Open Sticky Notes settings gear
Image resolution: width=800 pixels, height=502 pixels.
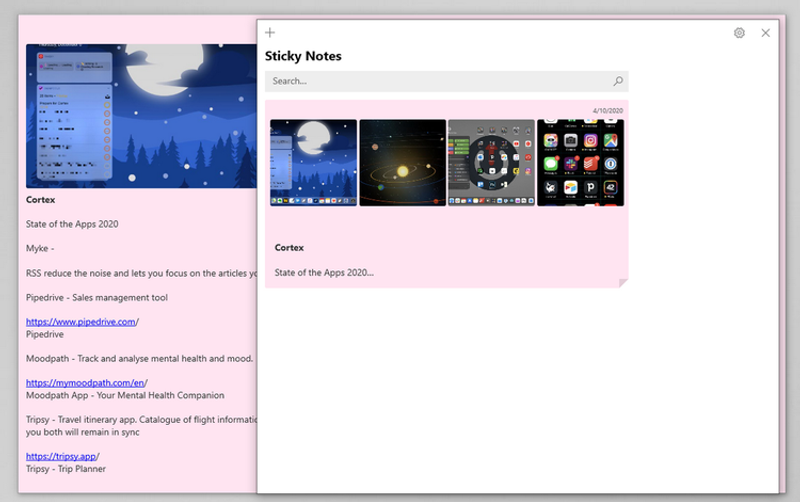pyautogui.click(x=739, y=33)
